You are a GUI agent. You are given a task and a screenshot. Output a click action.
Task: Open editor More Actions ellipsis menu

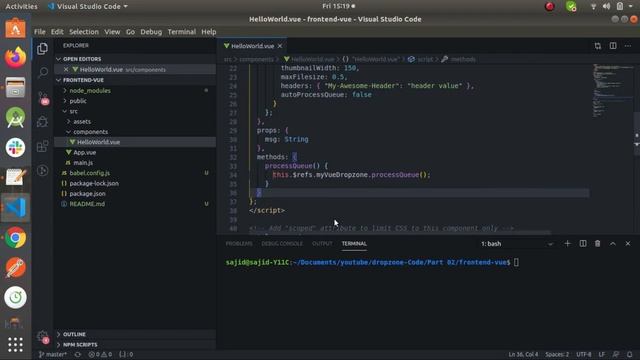coord(628,46)
